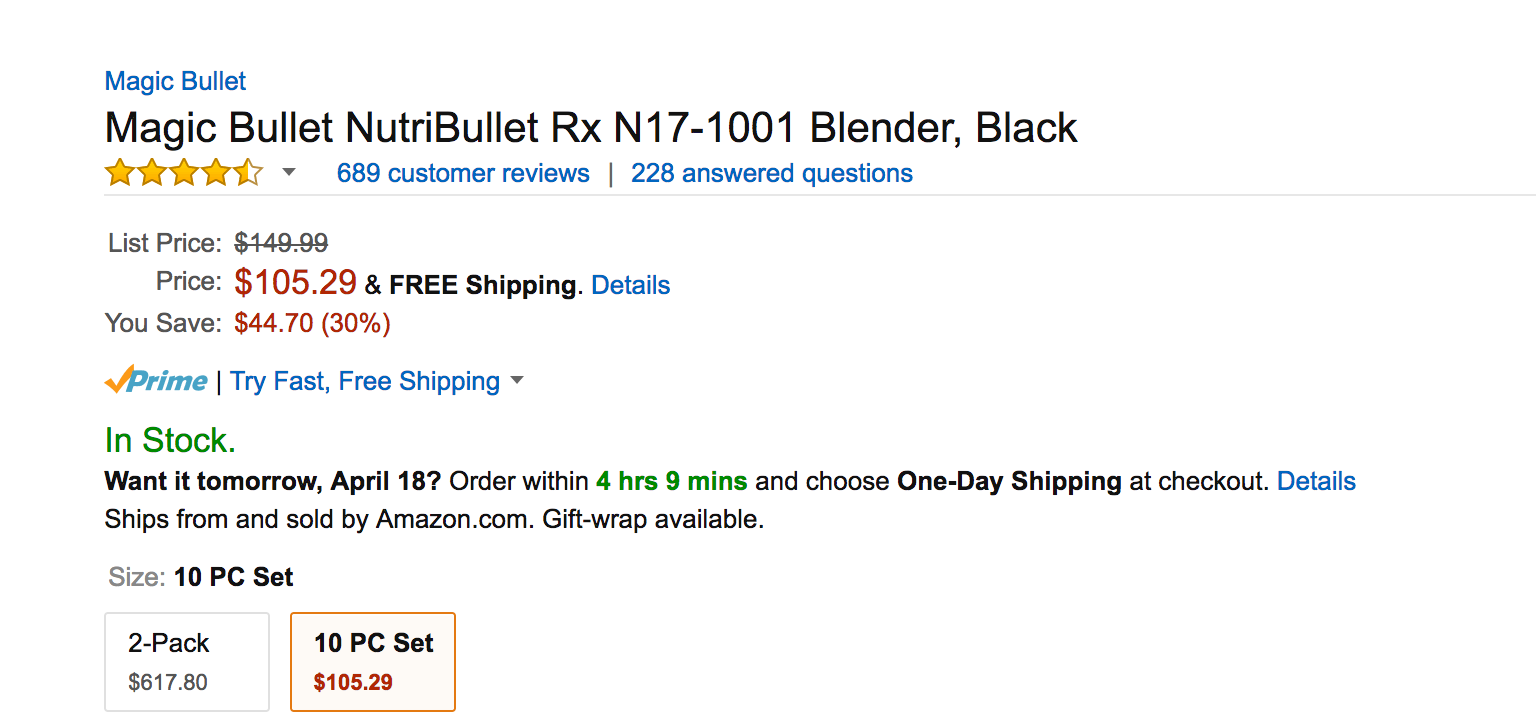
Task: Open rating breakdown arrow beside stars
Action: coord(289,173)
